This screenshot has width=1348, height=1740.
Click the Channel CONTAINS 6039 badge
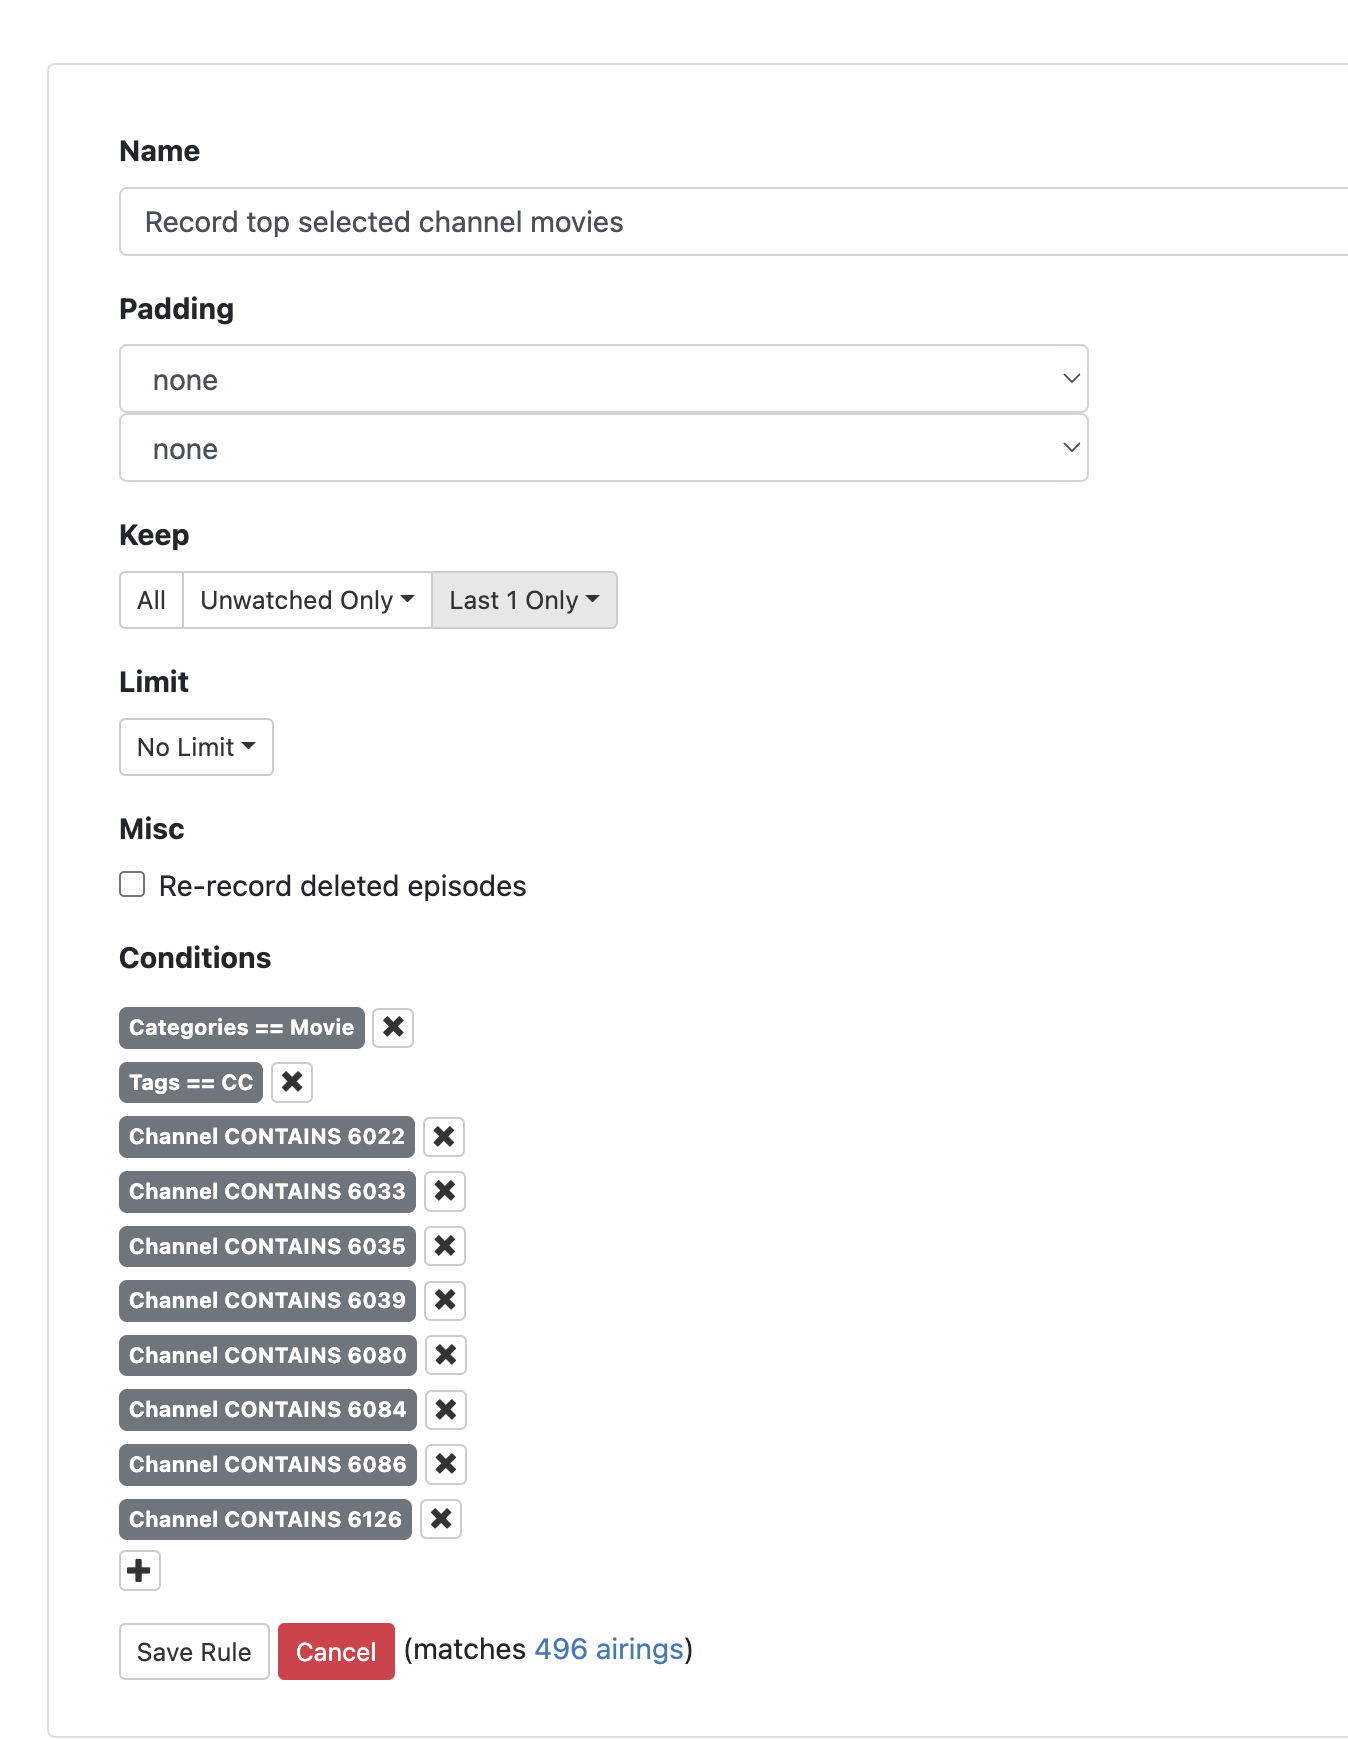click(267, 1300)
